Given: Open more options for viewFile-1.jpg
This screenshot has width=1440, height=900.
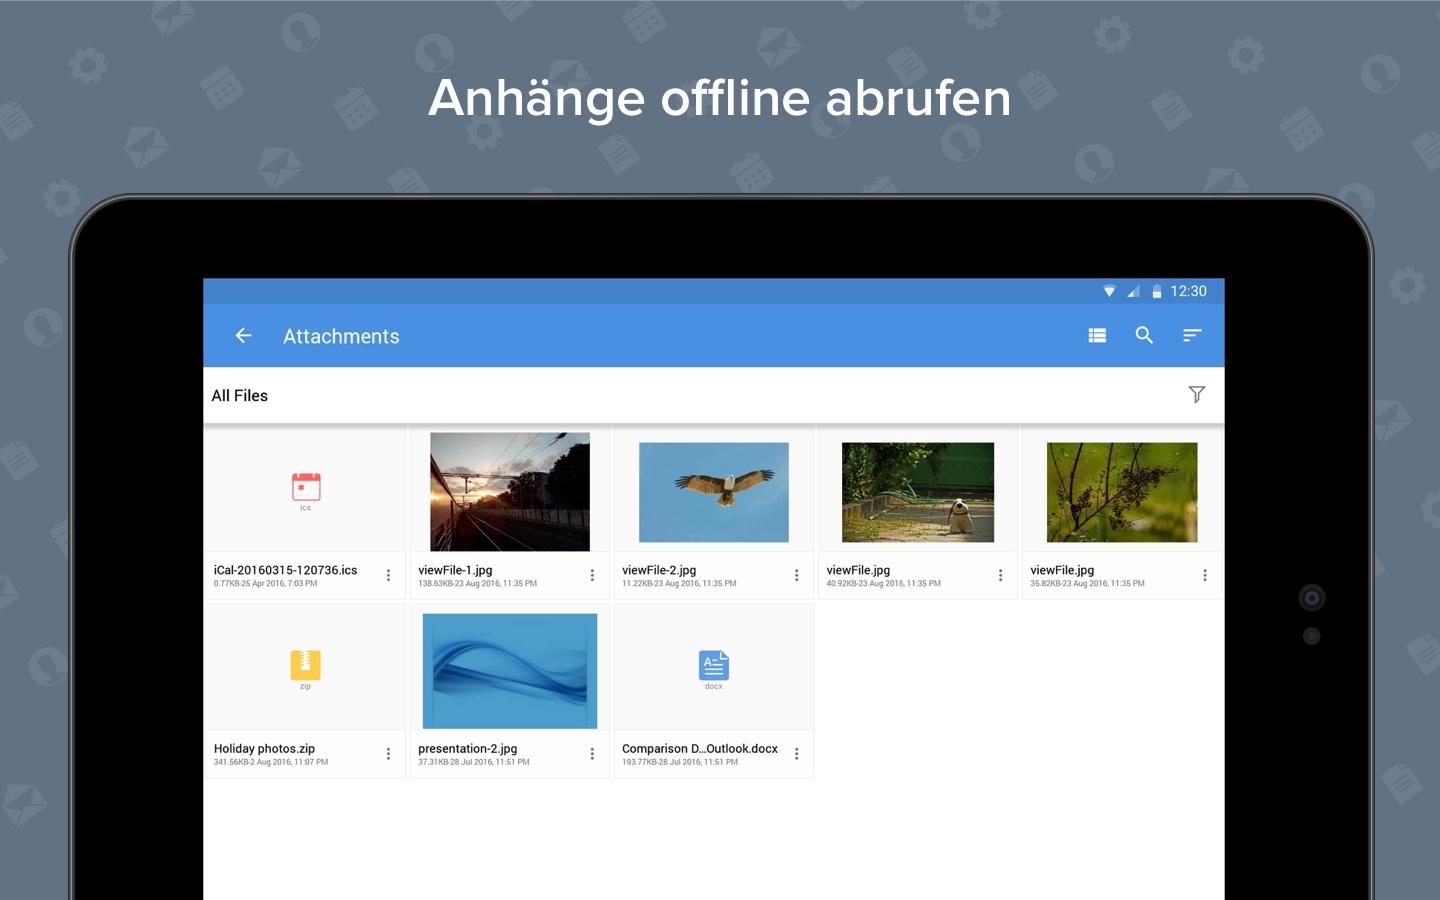Looking at the screenshot, I should tap(592, 575).
